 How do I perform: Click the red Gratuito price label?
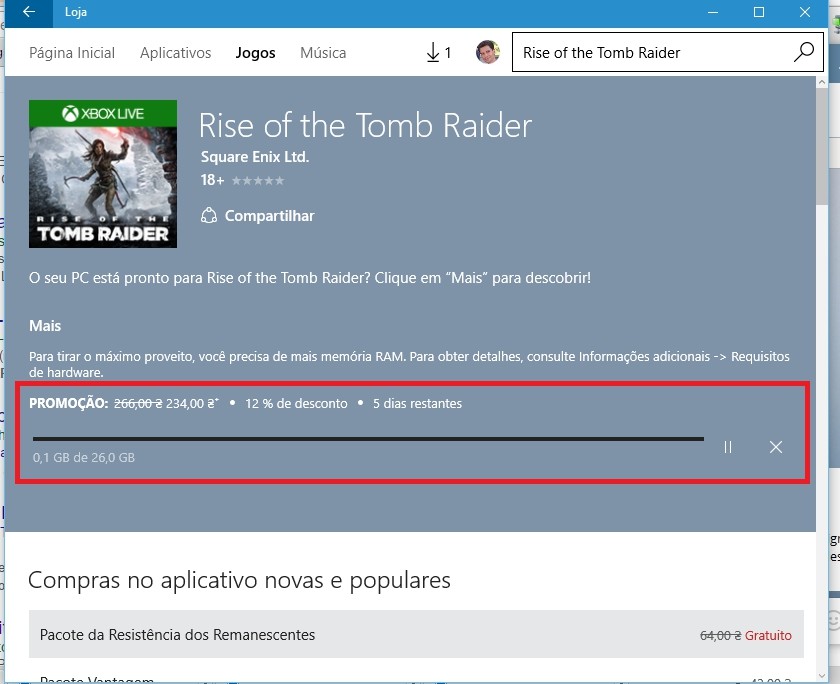(768, 635)
